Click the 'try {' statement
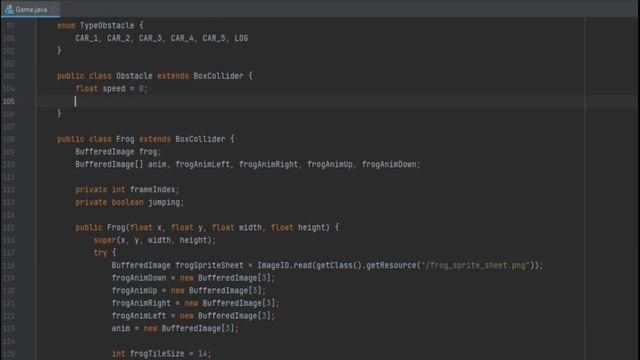 pos(104,253)
